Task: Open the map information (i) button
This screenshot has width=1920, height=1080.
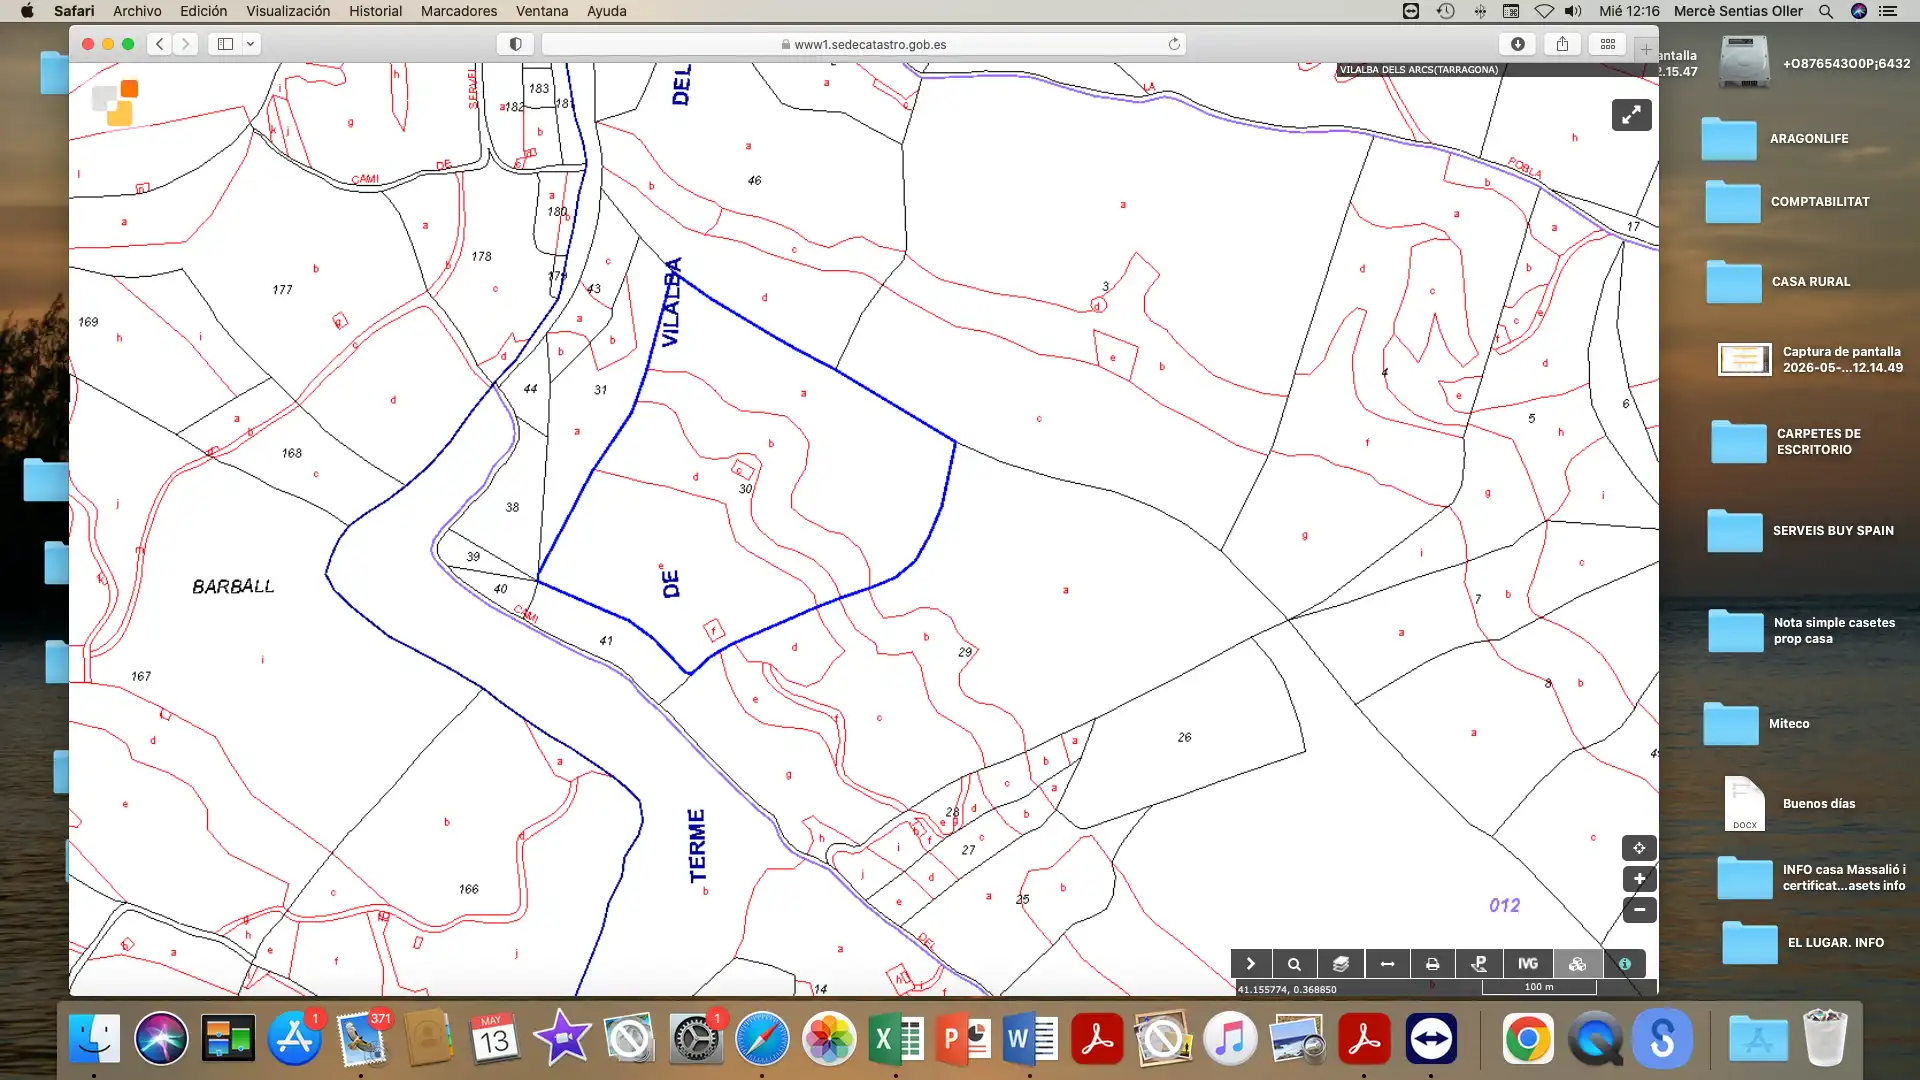Action: tap(1625, 964)
